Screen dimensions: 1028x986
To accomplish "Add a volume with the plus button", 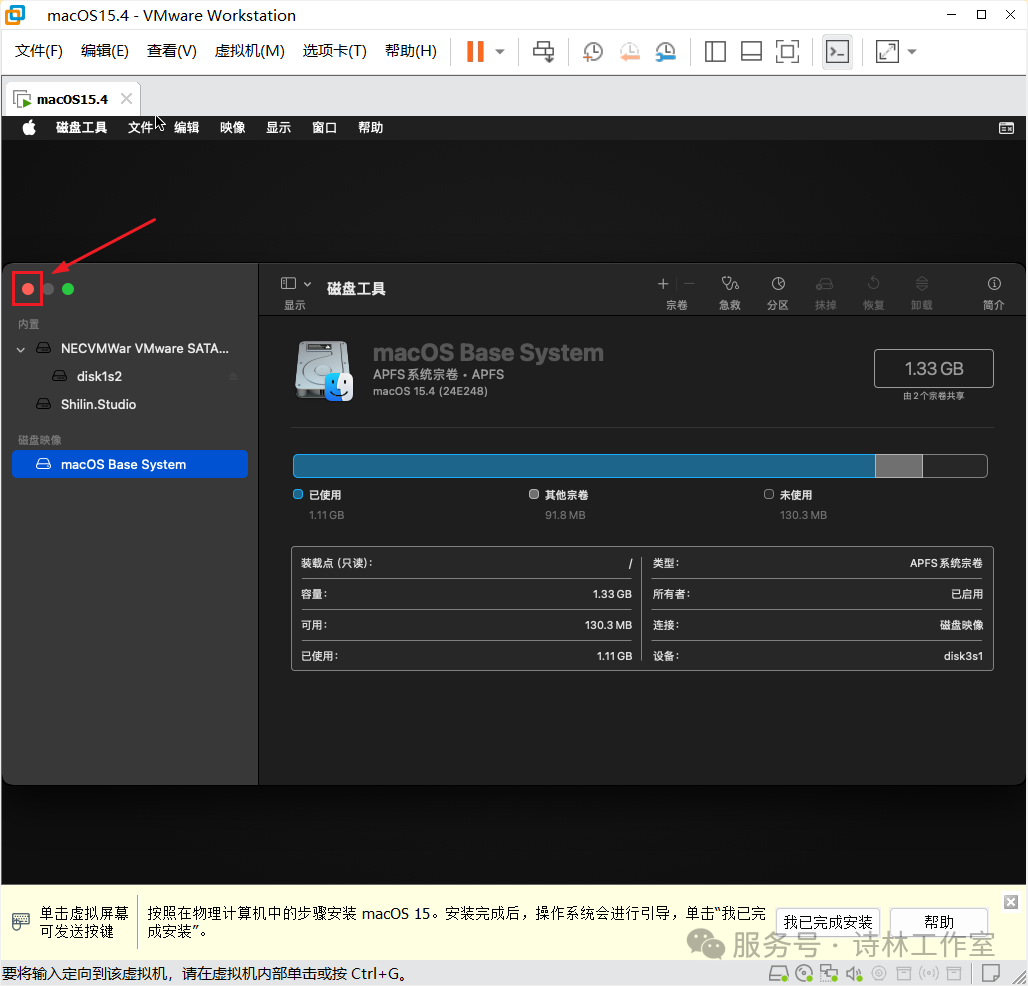I will point(663,284).
